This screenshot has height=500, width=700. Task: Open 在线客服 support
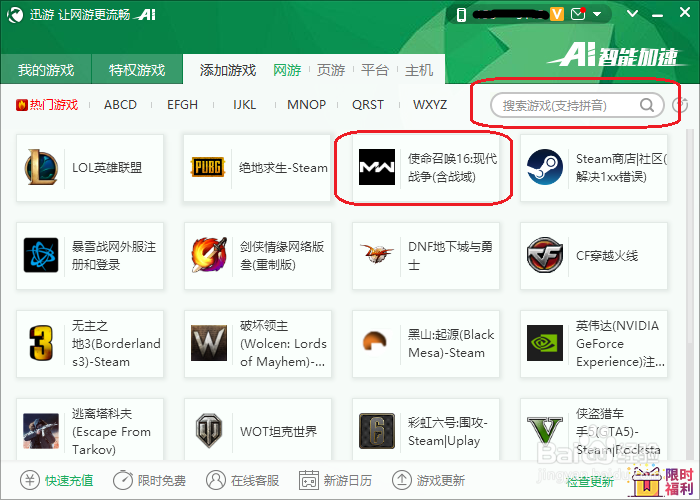tap(242, 480)
